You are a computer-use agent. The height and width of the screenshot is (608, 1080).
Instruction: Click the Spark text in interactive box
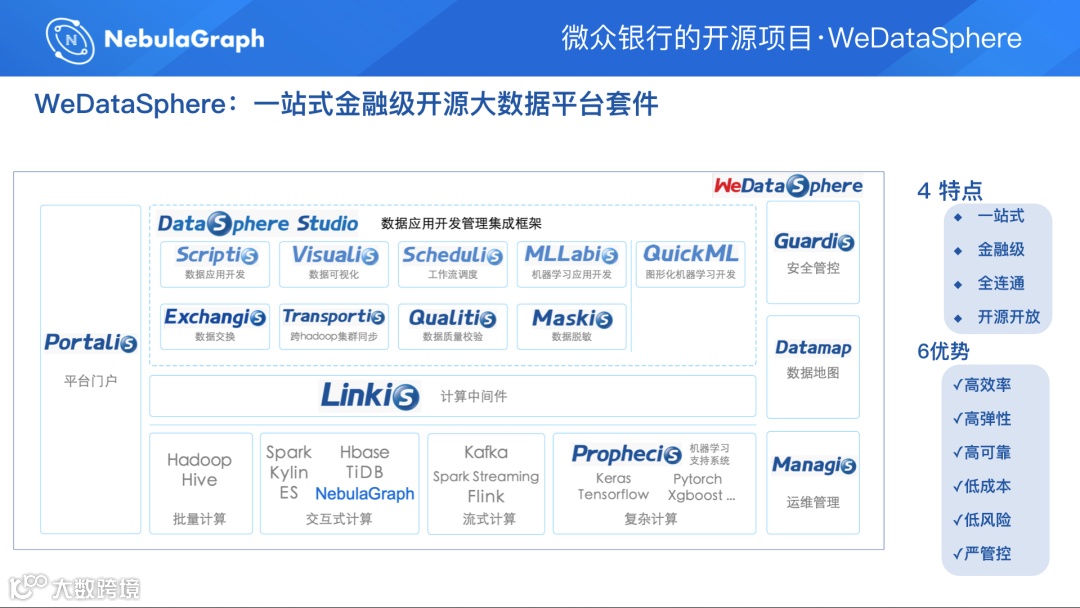pyautogui.click(x=289, y=452)
